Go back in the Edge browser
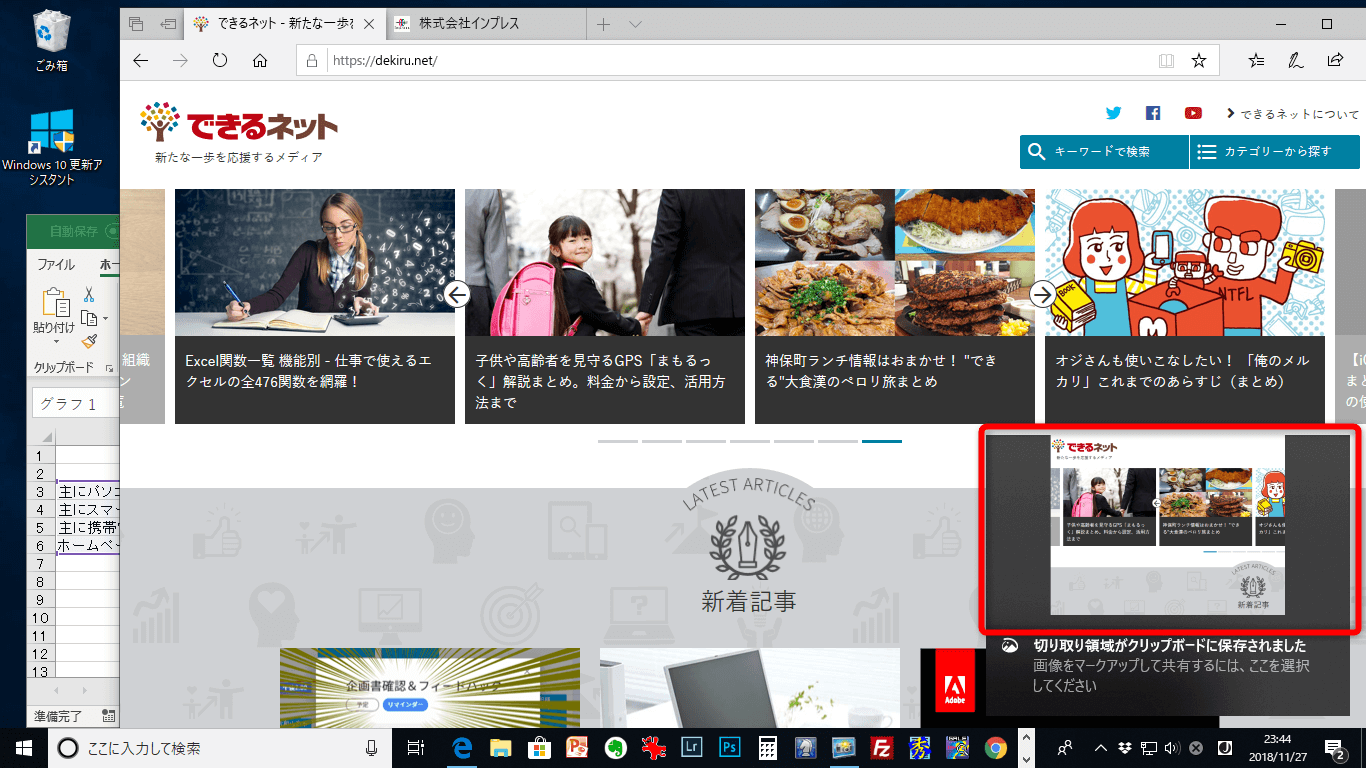Image resolution: width=1366 pixels, height=768 pixels. (141, 61)
